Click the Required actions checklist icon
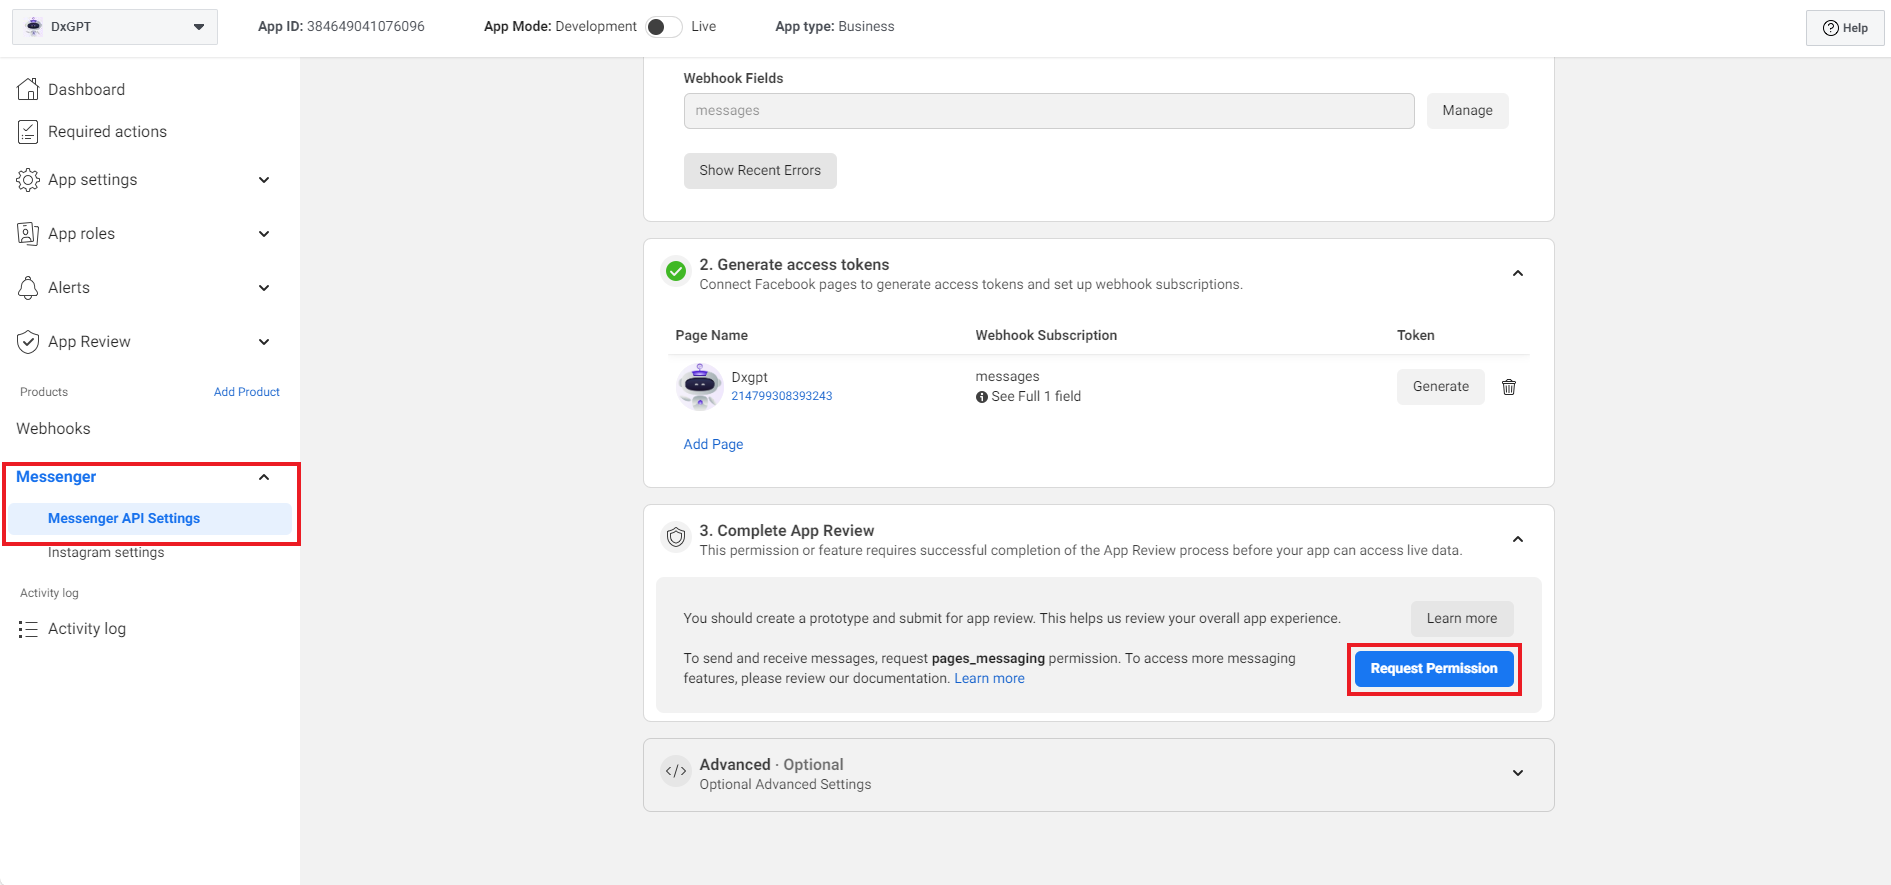Viewport: 1891px width, 885px height. [28, 132]
